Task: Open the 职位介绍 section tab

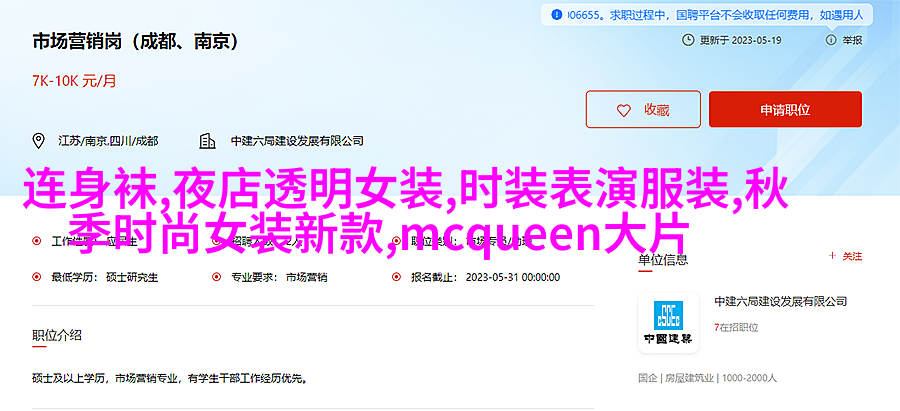Action: coord(56,336)
